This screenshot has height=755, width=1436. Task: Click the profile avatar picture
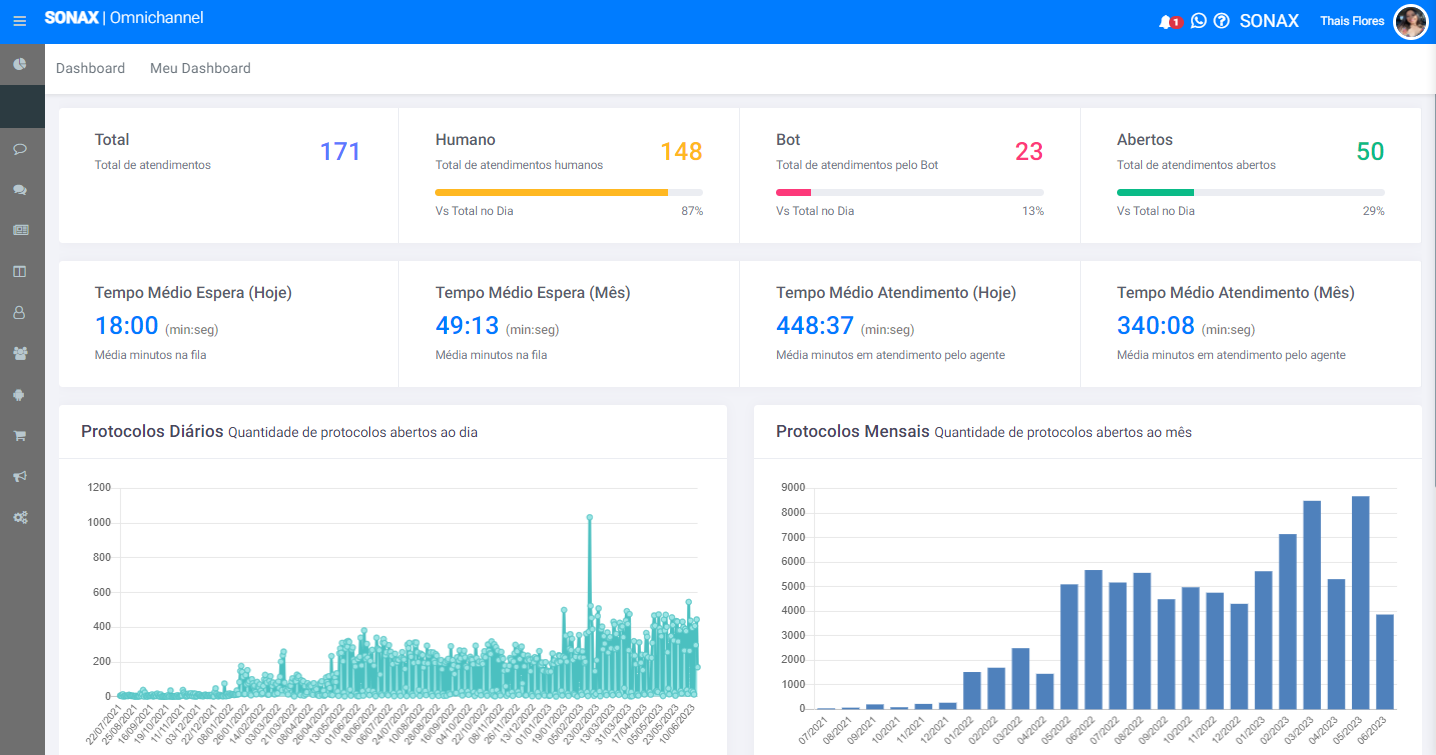1410,21
